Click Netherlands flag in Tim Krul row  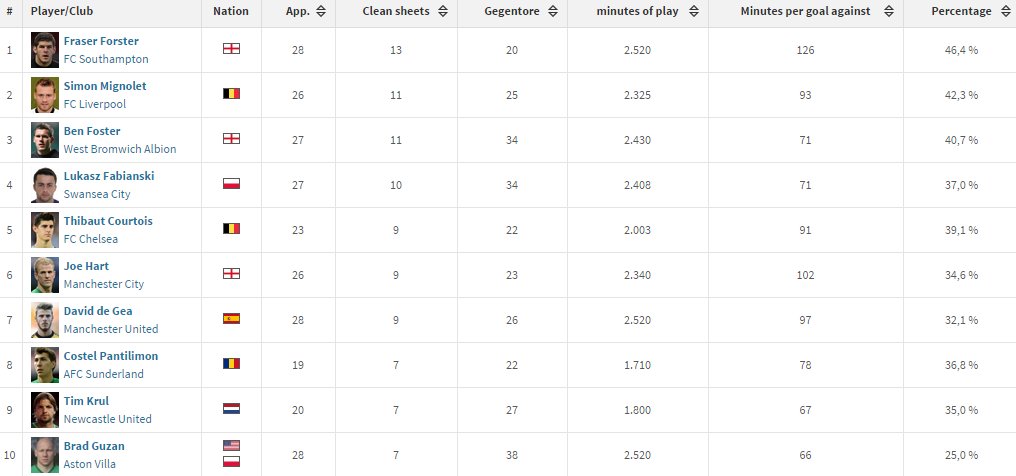pos(231,409)
